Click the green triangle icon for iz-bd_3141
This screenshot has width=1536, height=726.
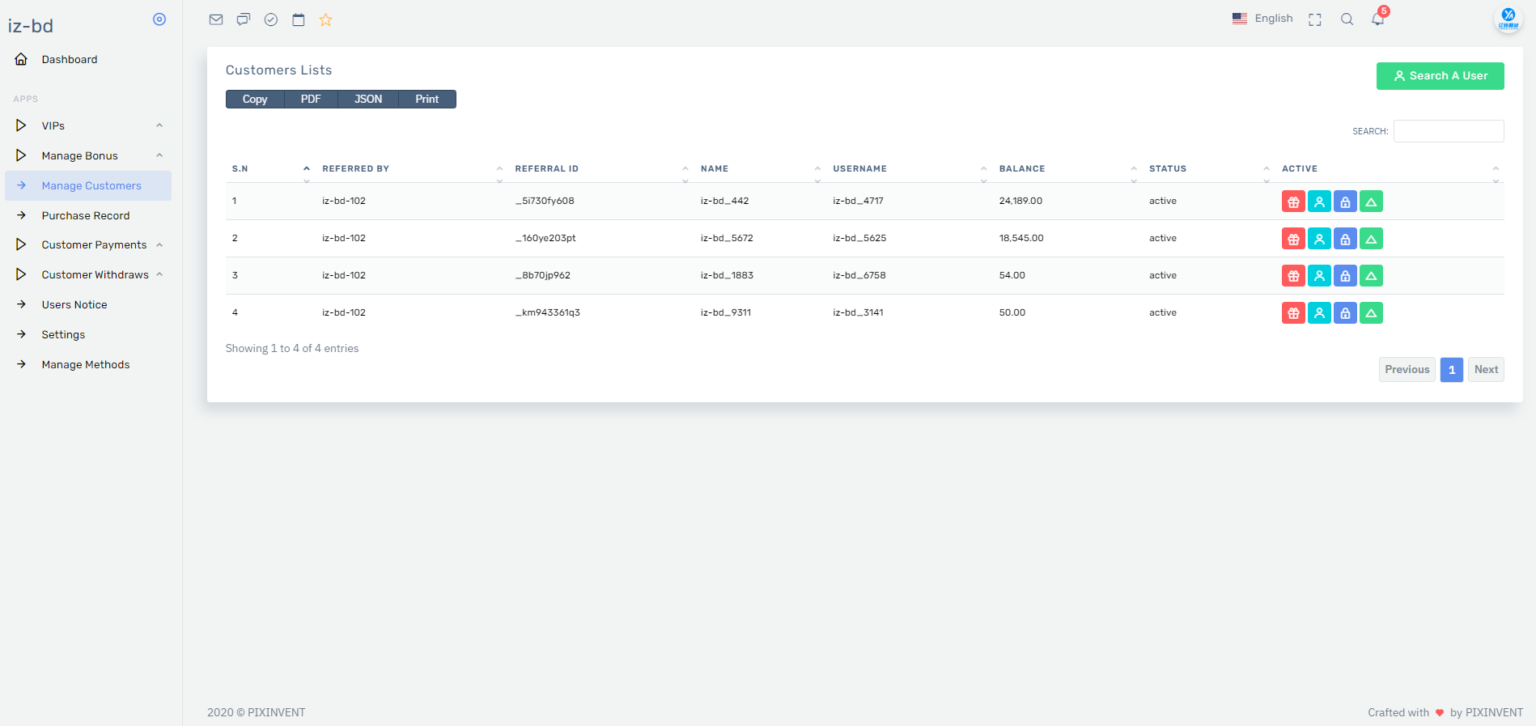tap(1372, 313)
